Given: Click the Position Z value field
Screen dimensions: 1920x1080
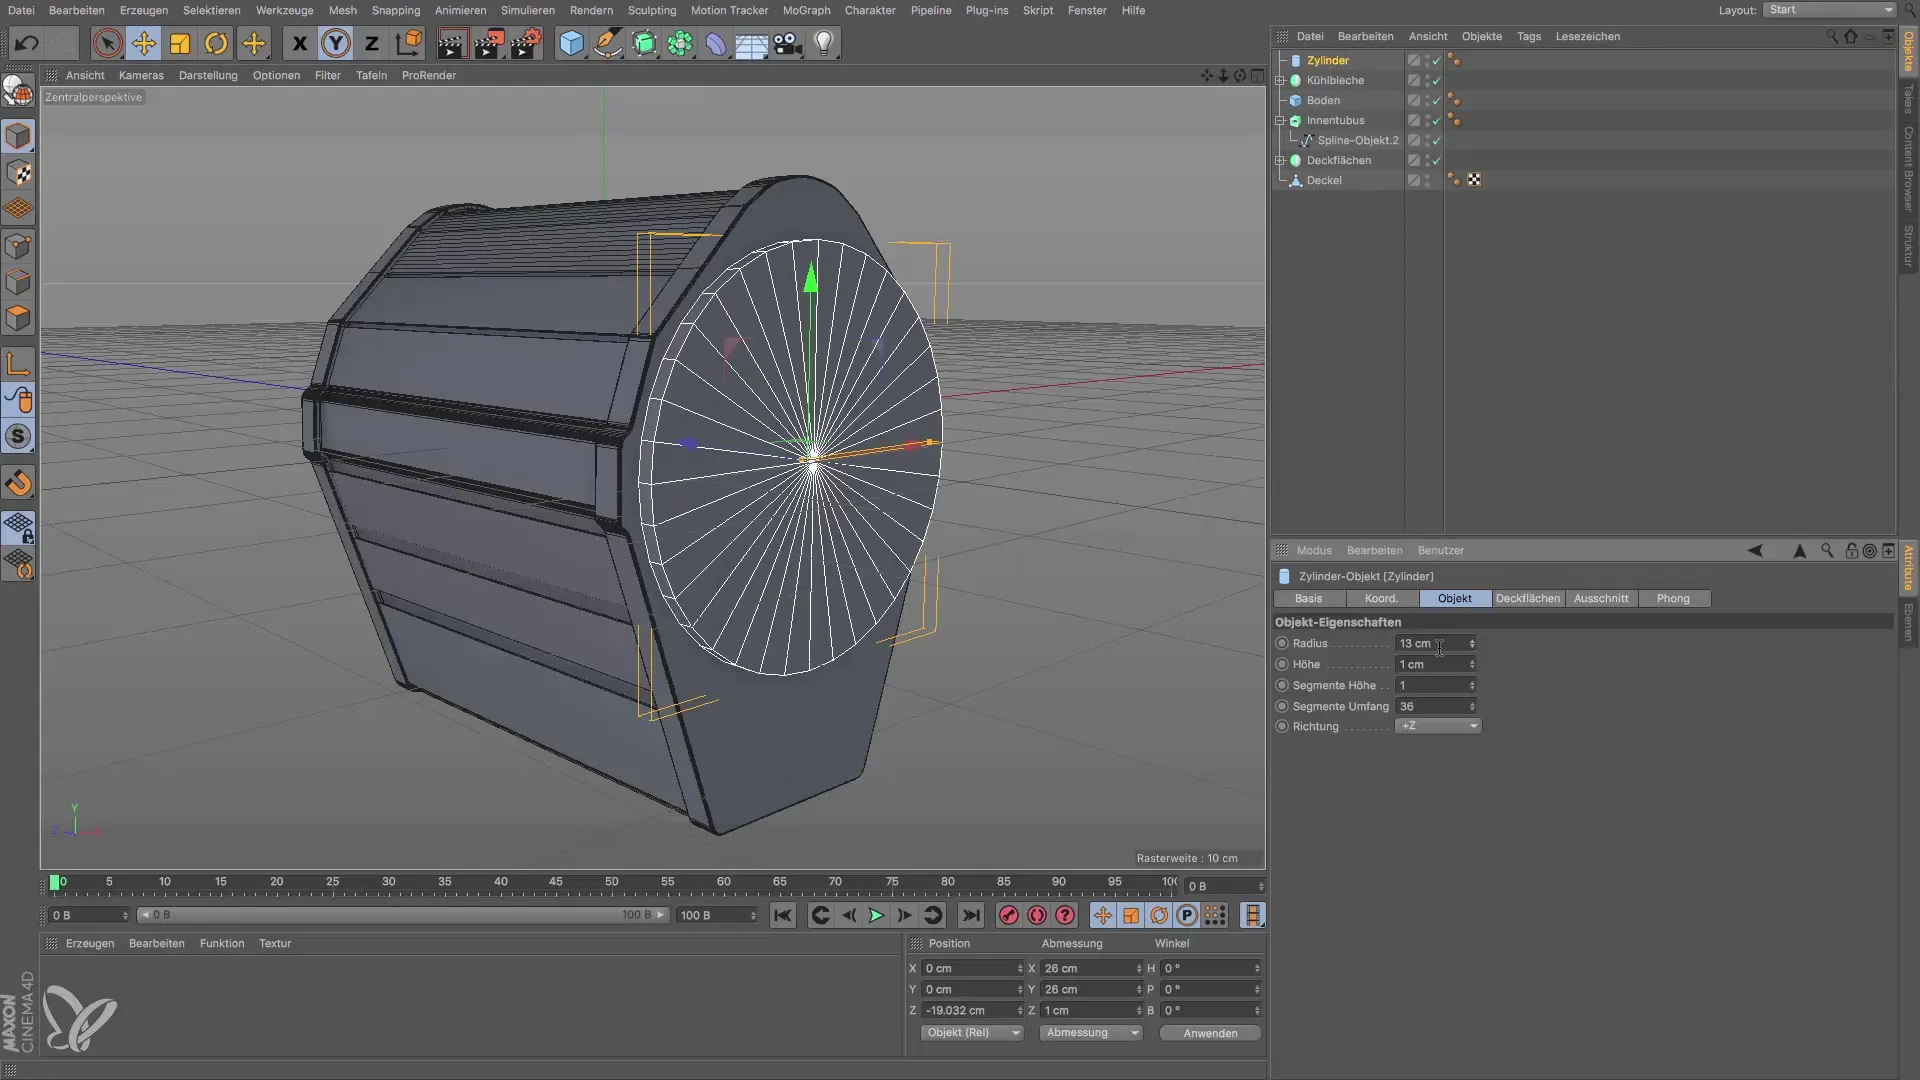Looking at the screenshot, I should click(x=967, y=1010).
